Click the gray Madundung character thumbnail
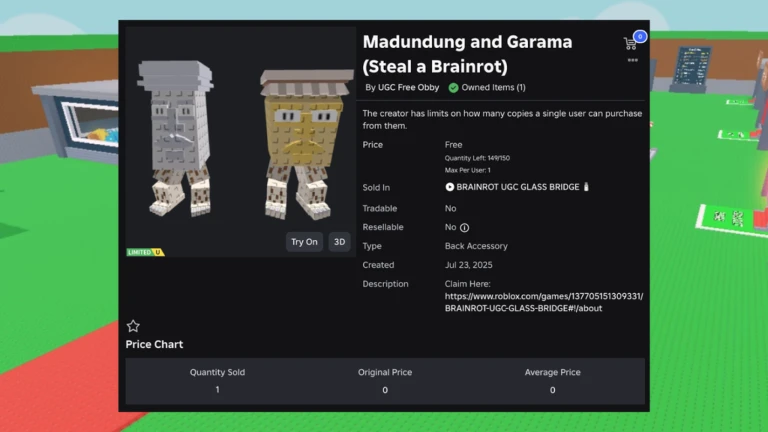Screen dimensions: 768x432 [176, 139]
